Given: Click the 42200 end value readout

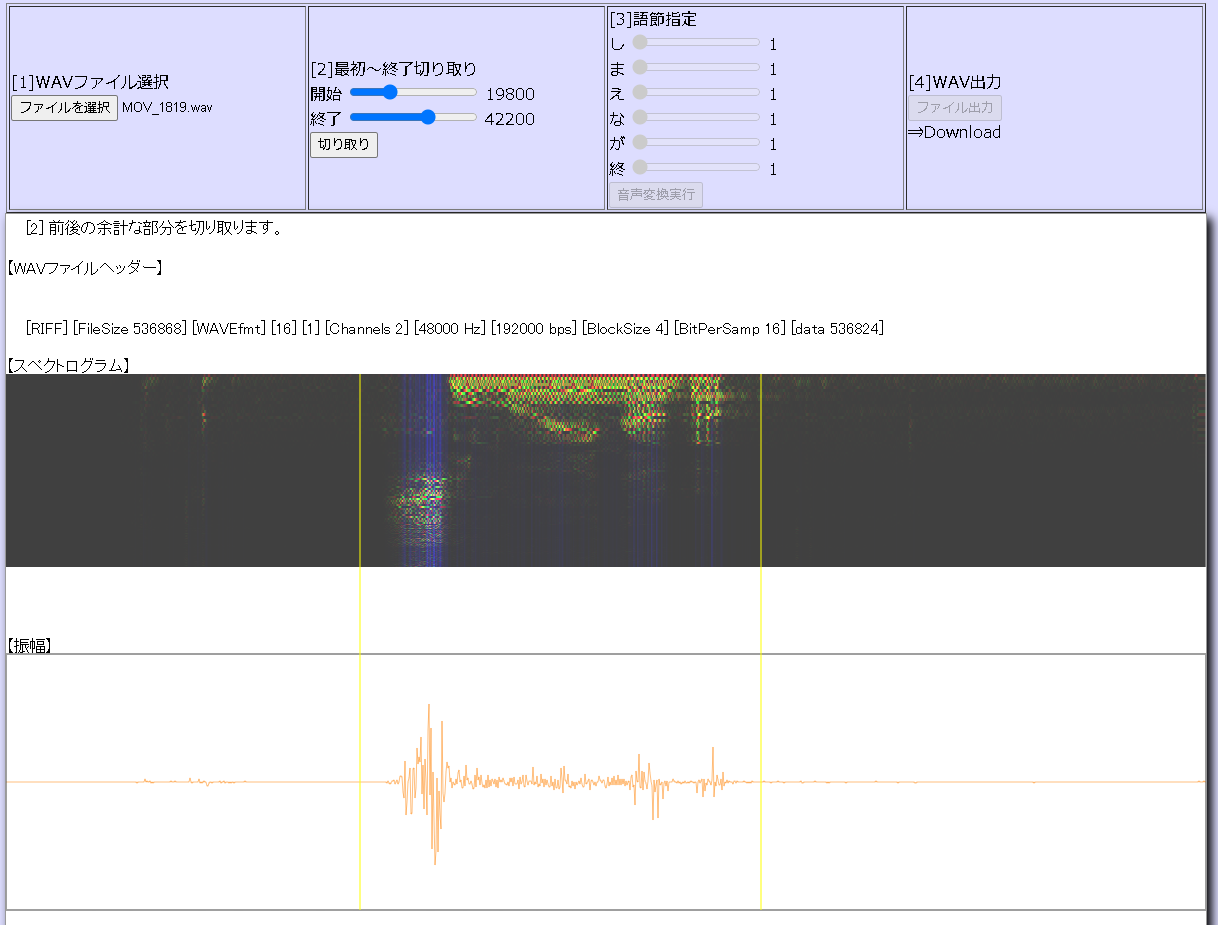Looking at the screenshot, I should [x=510, y=120].
